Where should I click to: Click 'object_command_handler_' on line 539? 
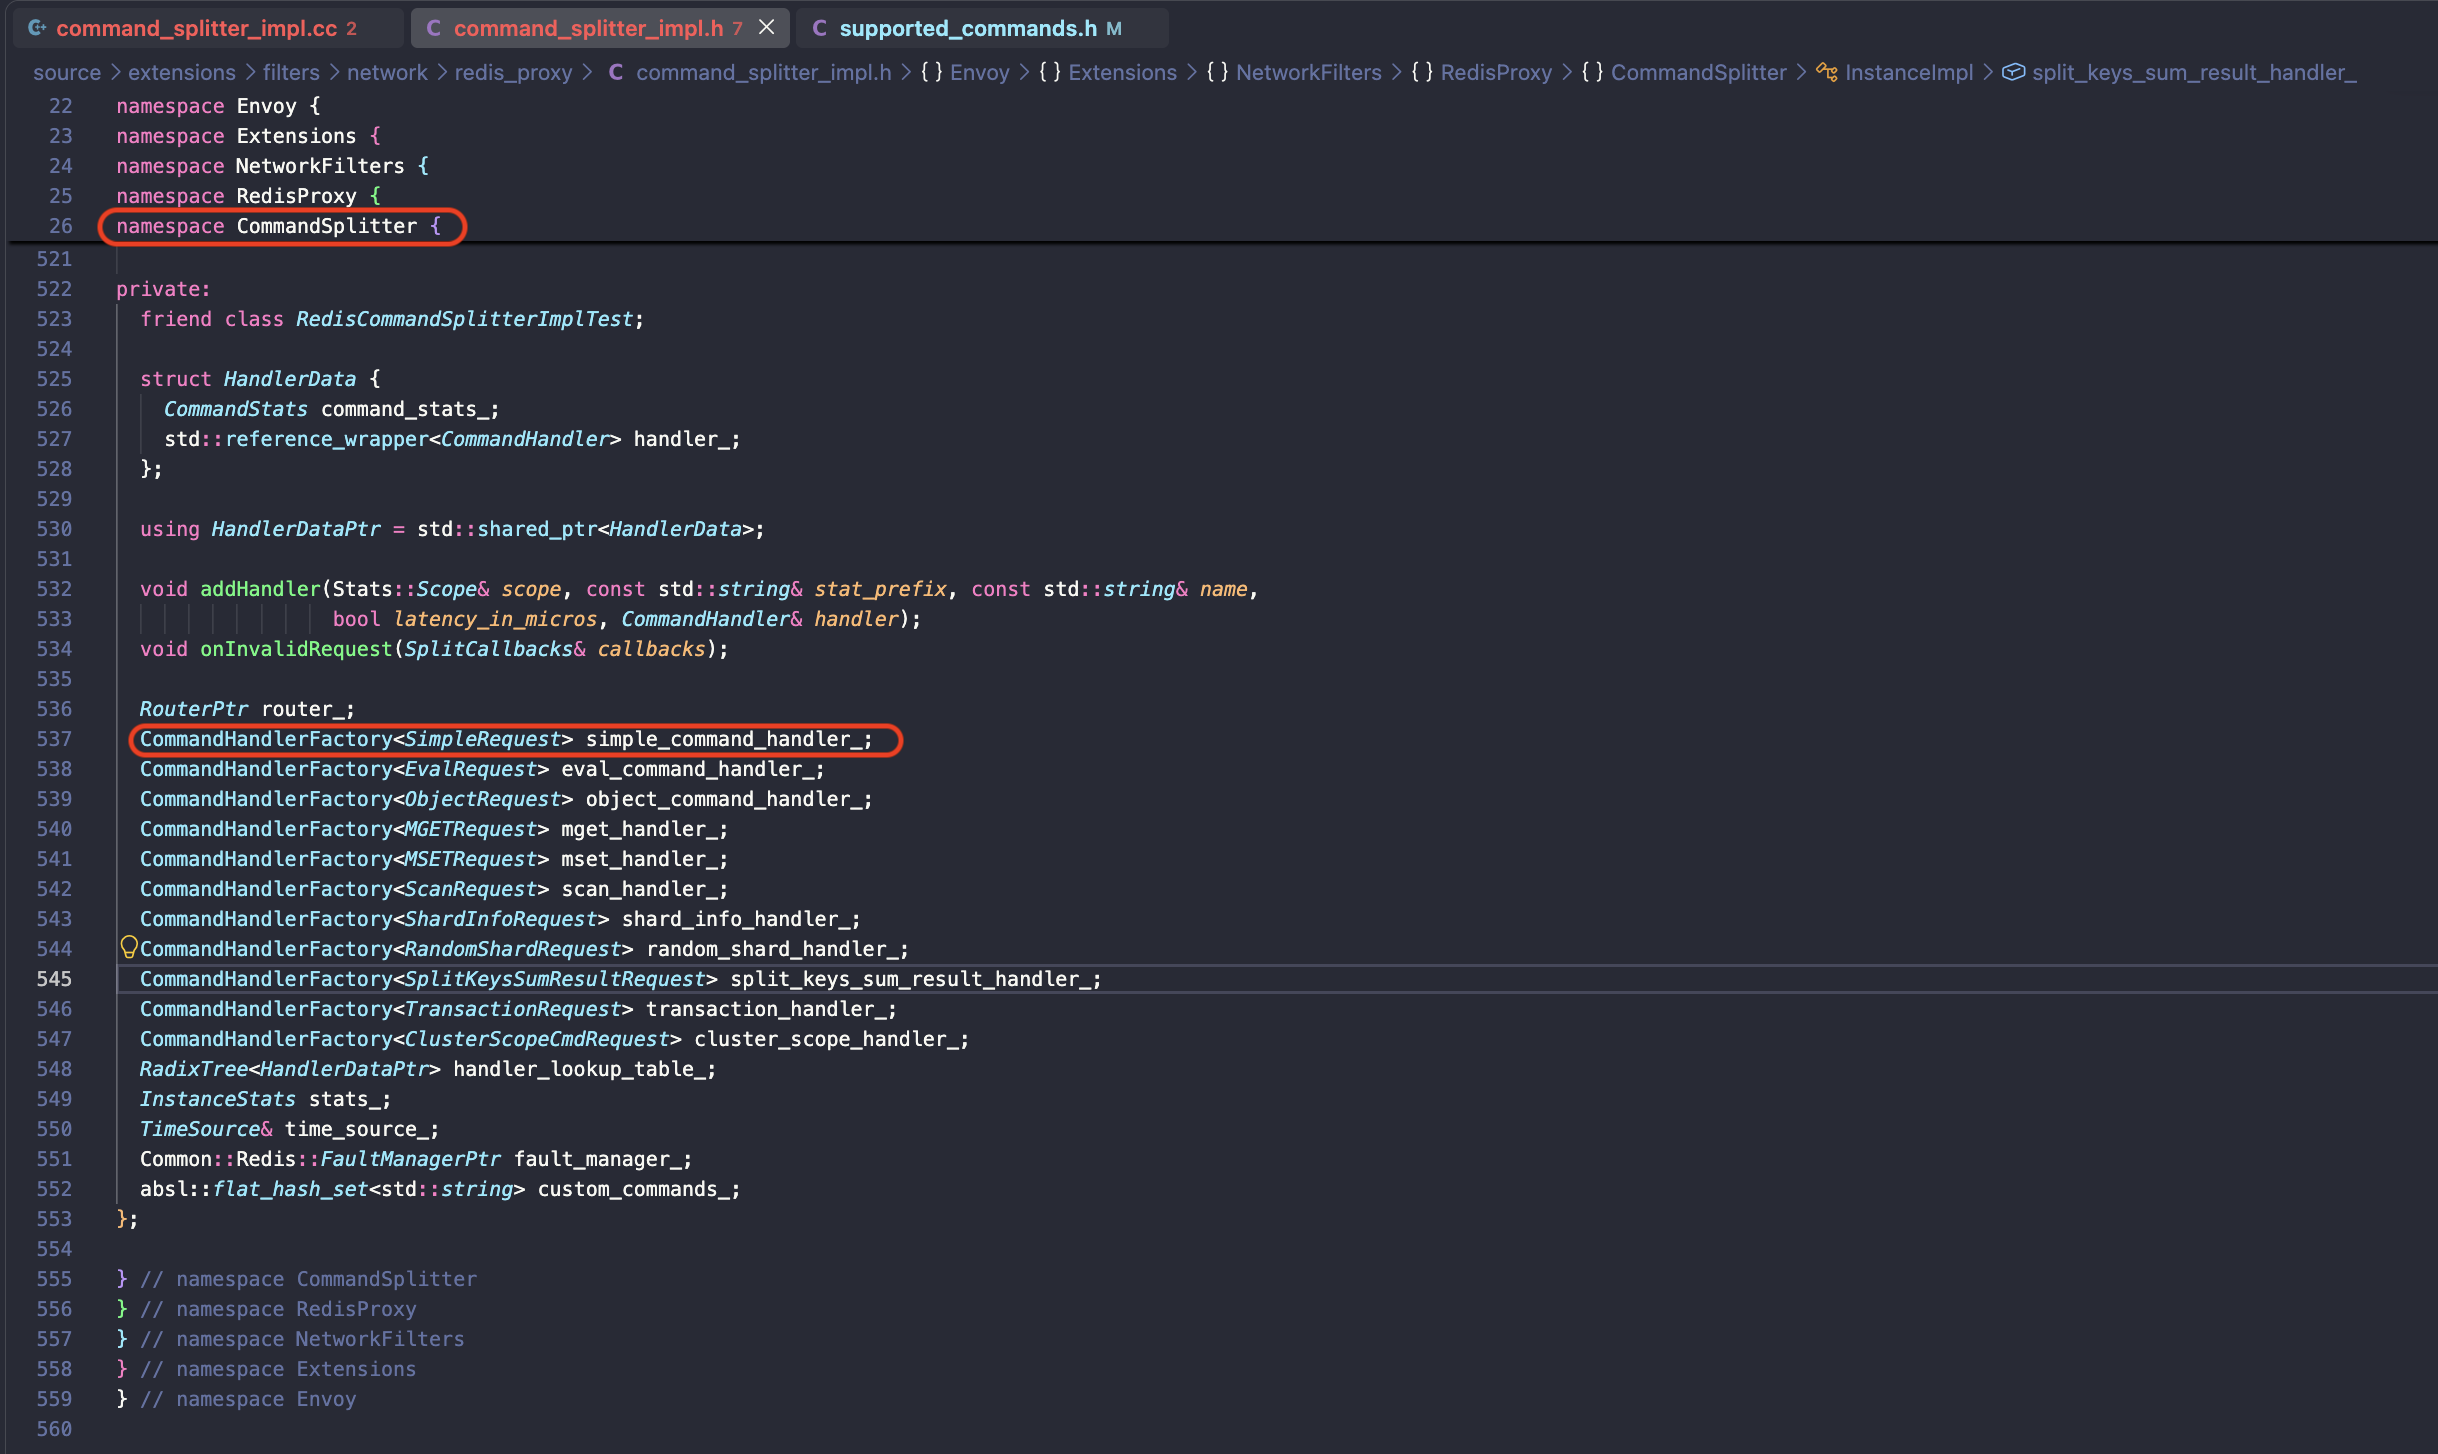[724, 799]
